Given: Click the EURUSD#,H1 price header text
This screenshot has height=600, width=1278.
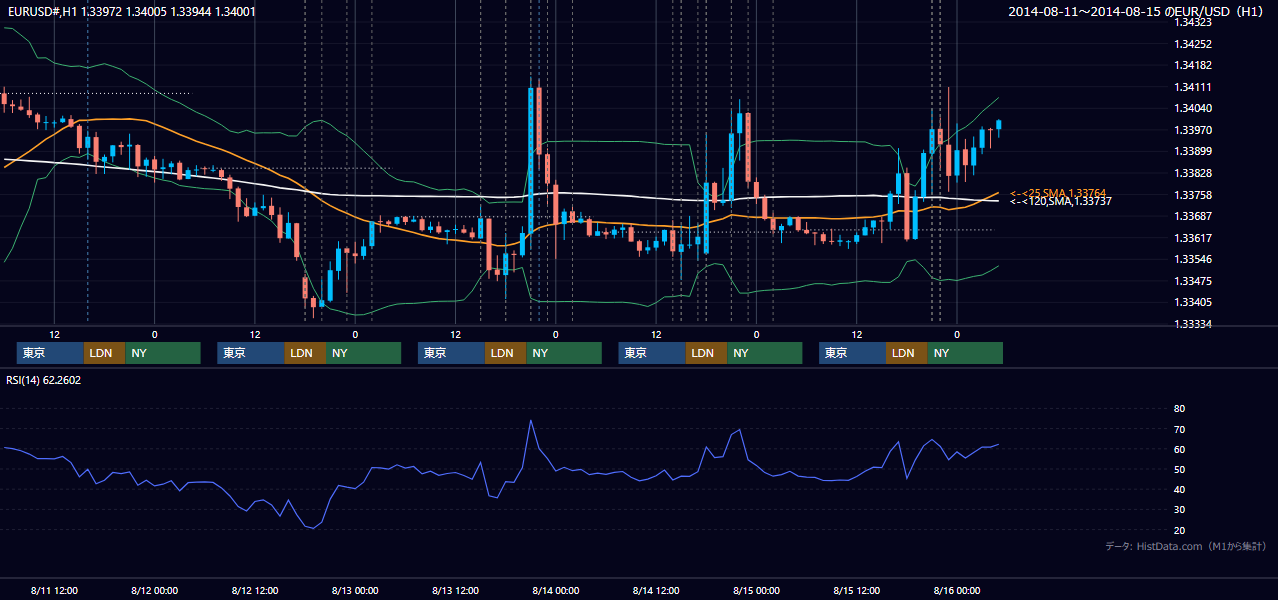Looking at the screenshot, I should click(131, 11).
